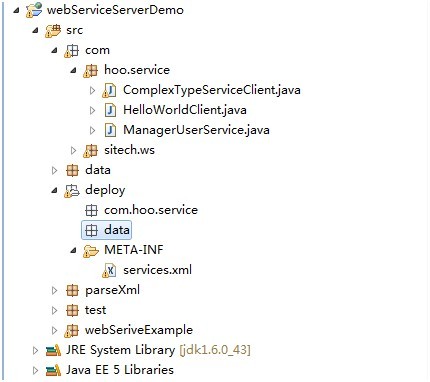The width and height of the screenshot is (430, 382).
Task: Click the ComplexTypeServiceClient.java file icon
Action: tap(109, 90)
